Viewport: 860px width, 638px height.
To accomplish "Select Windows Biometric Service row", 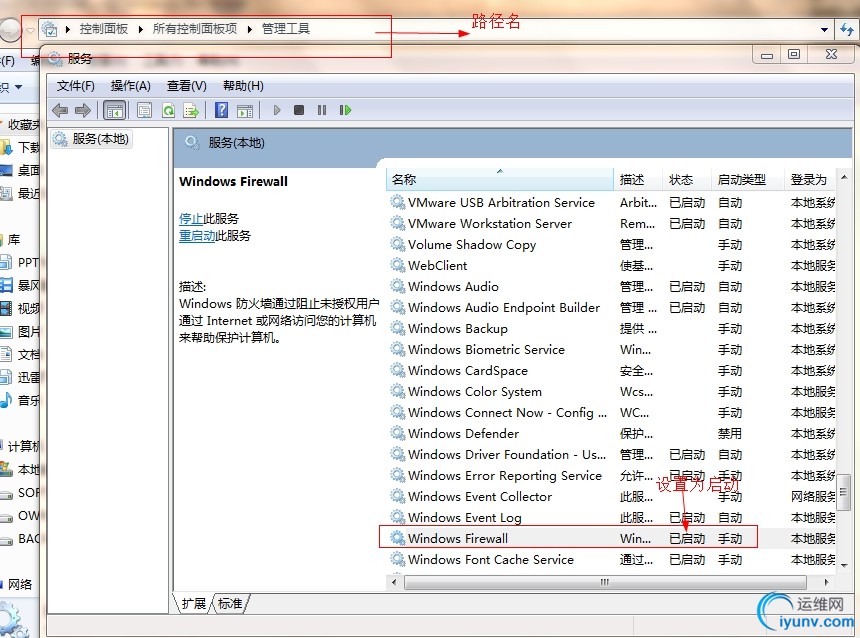I will (612, 349).
